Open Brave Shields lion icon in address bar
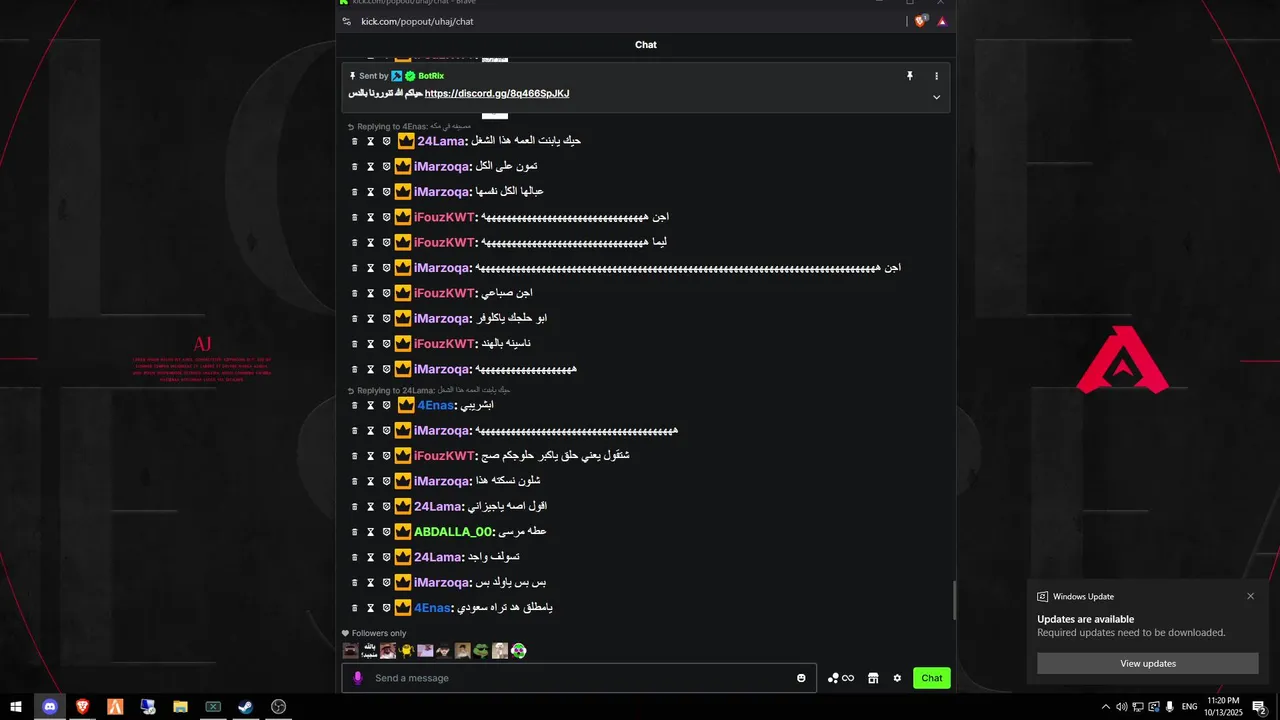Image resolution: width=1280 pixels, height=720 pixels. (x=921, y=21)
